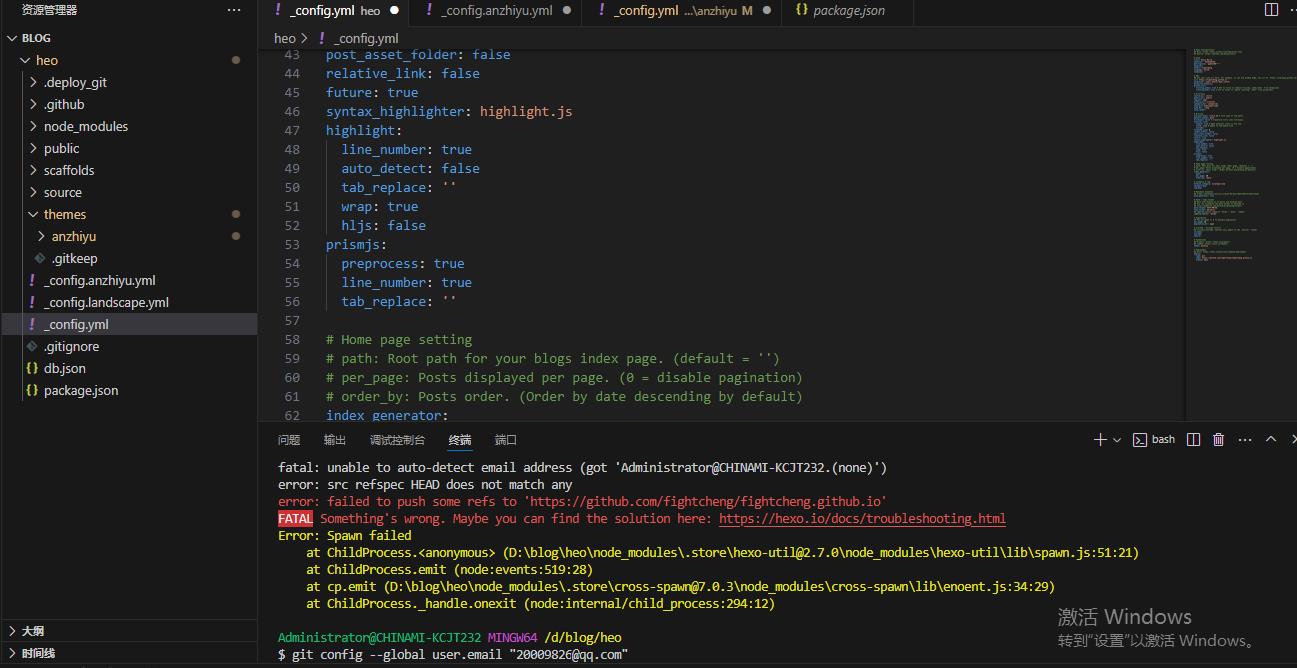The image size is (1297, 668).
Task: Collapse the themes folder
Action: [x=64, y=214]
